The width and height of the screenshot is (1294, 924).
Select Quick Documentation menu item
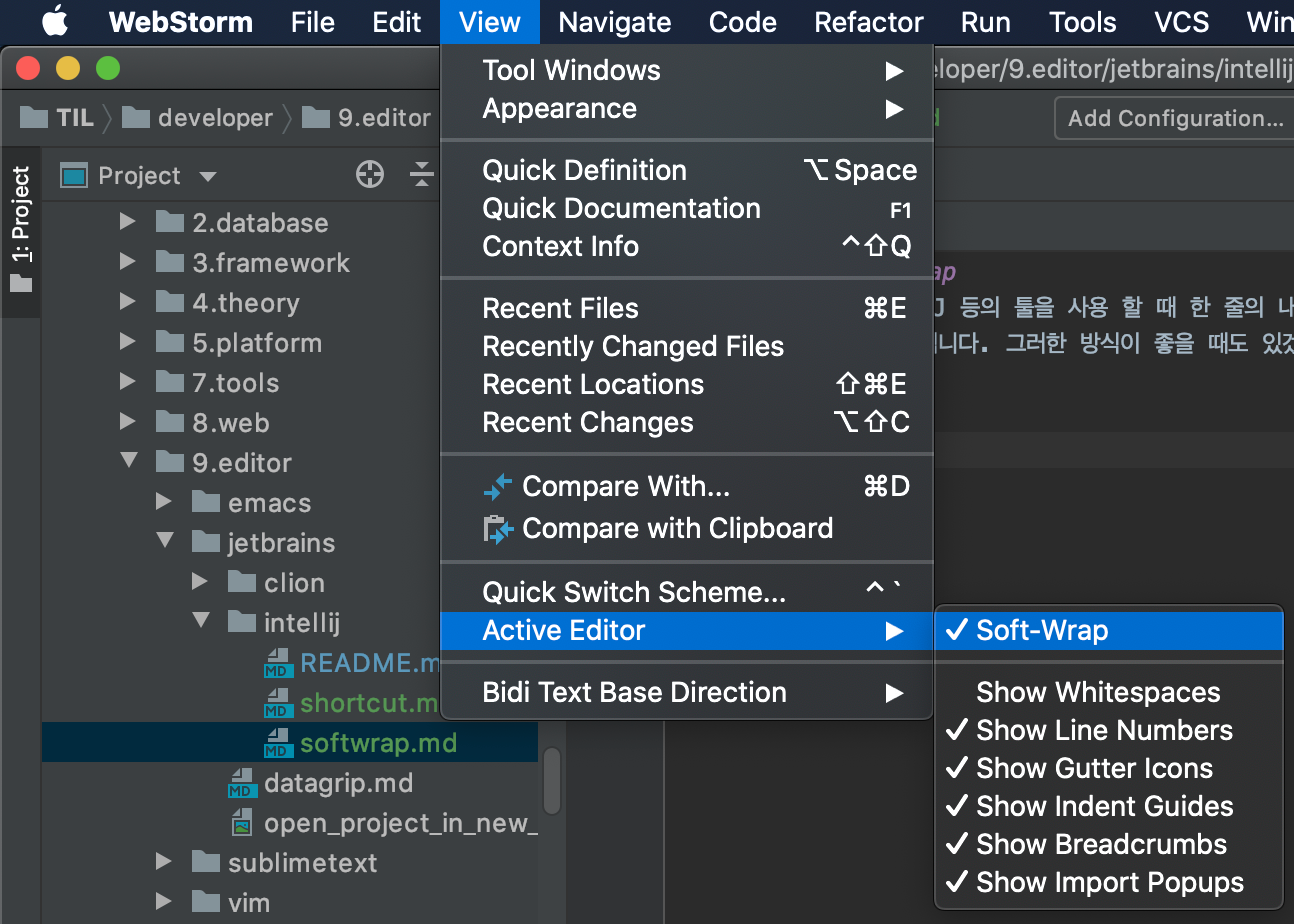click(x=687, y=208)
